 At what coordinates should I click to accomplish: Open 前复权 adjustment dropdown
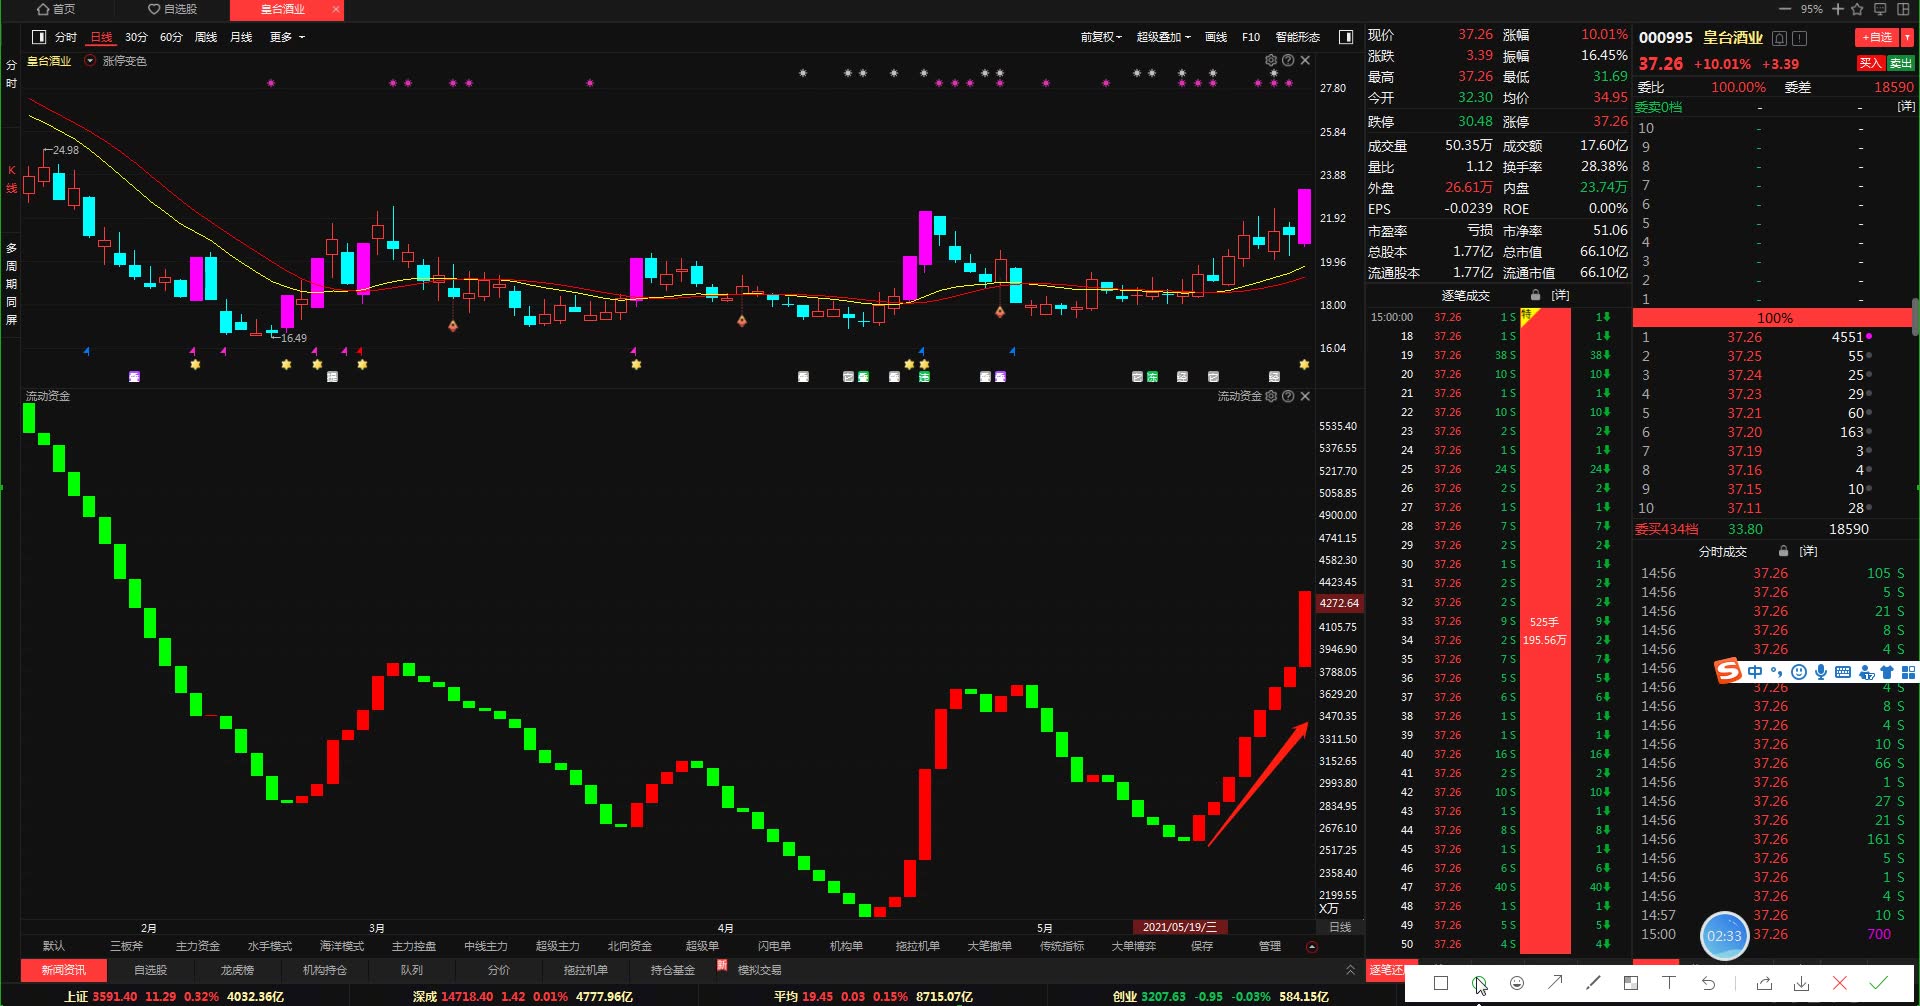1101,37
